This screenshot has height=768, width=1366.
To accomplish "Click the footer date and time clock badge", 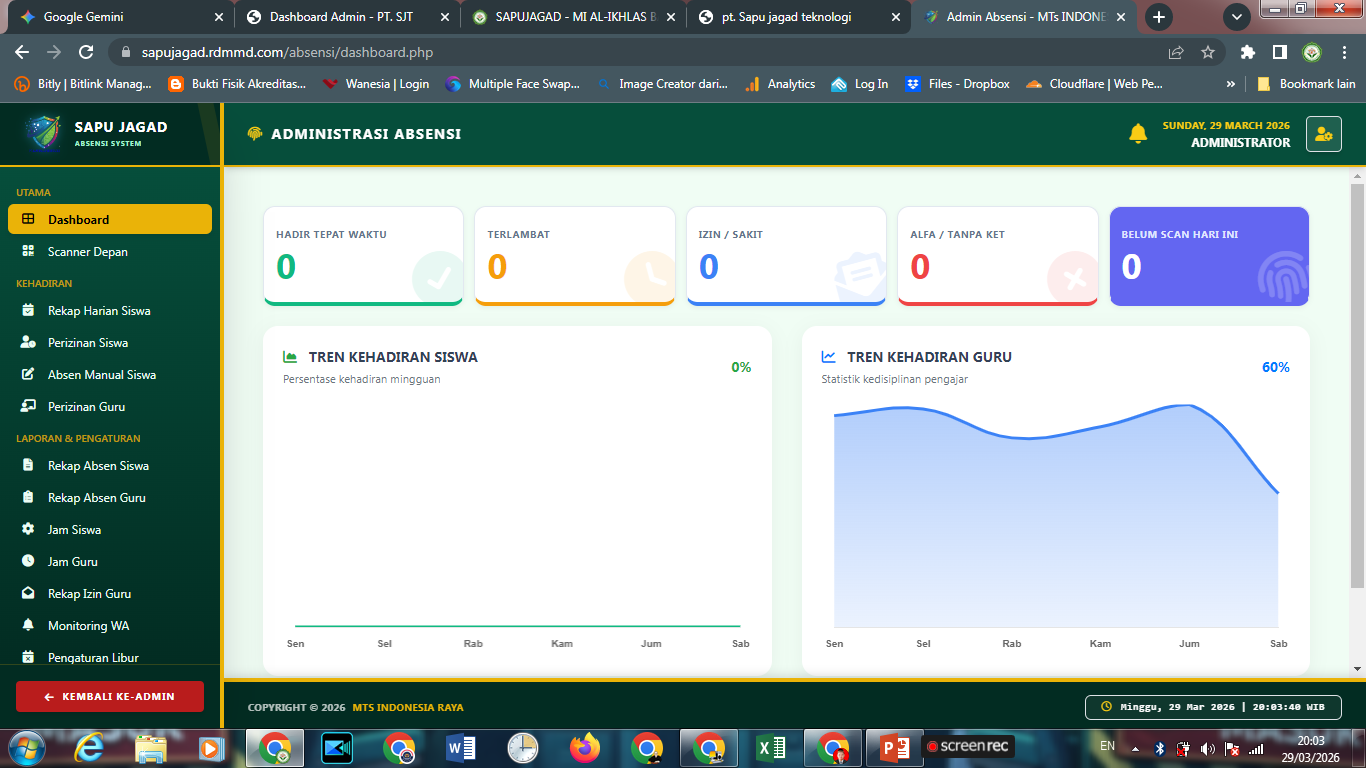I will (x=1212, y=707).
